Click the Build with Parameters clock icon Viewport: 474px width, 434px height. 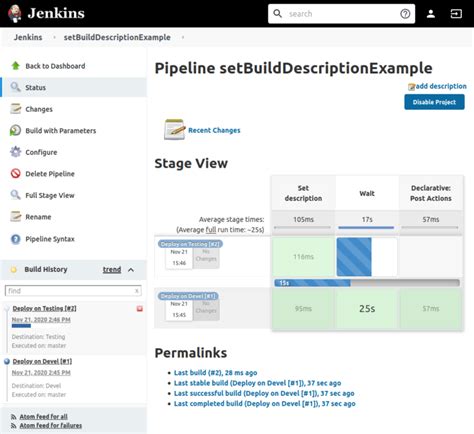15,130
